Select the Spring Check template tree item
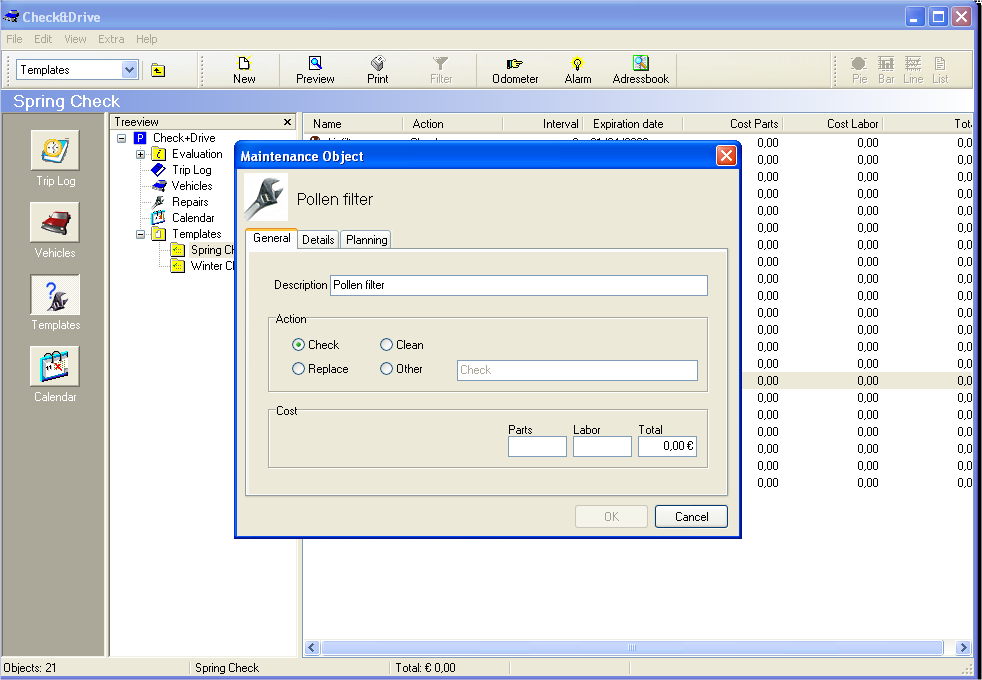The height and width of the screenshot is (680, 982). click(x=212, y=250)
